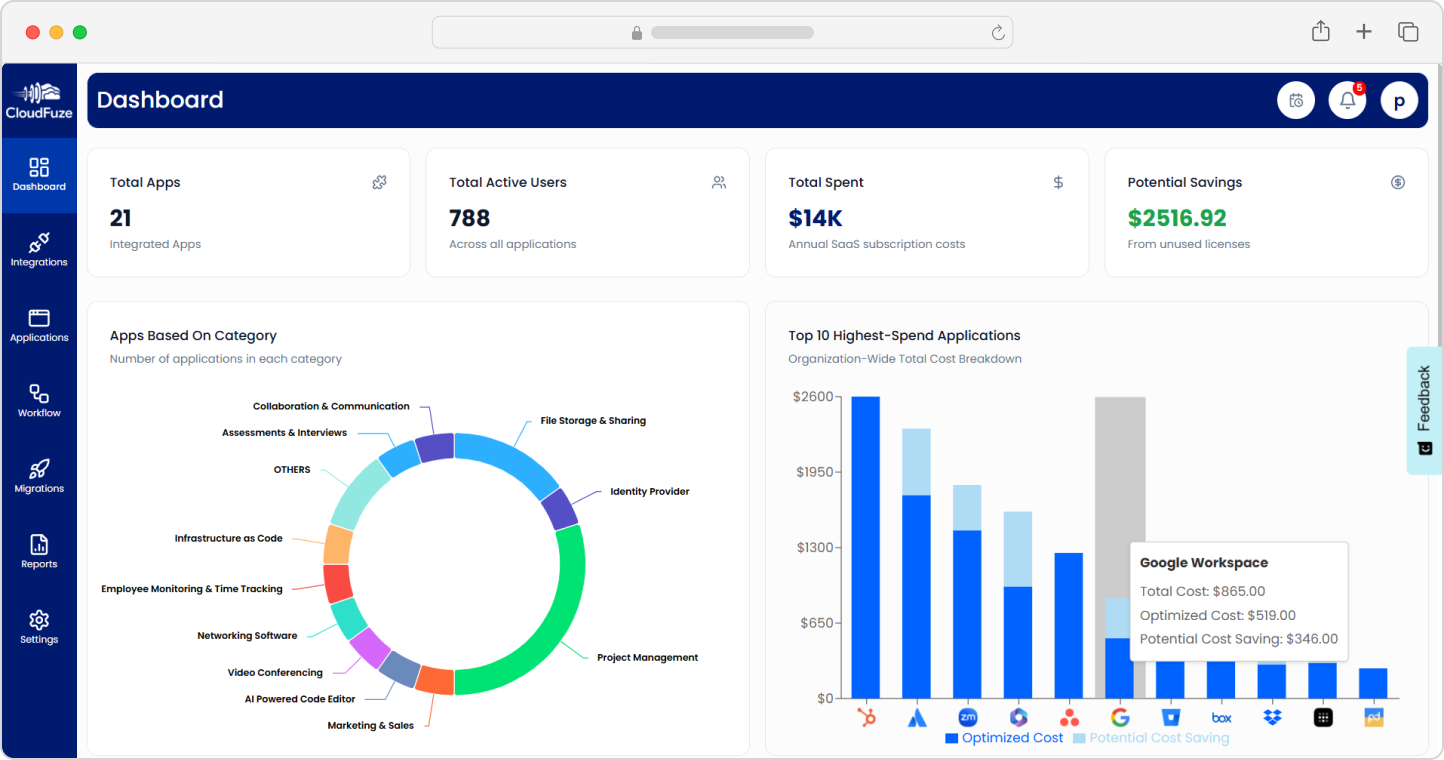Open Settings from the sidebar gear icon
Image resolution: width=1444 pixels, height=760 pixels.
(x=39, y=624)
